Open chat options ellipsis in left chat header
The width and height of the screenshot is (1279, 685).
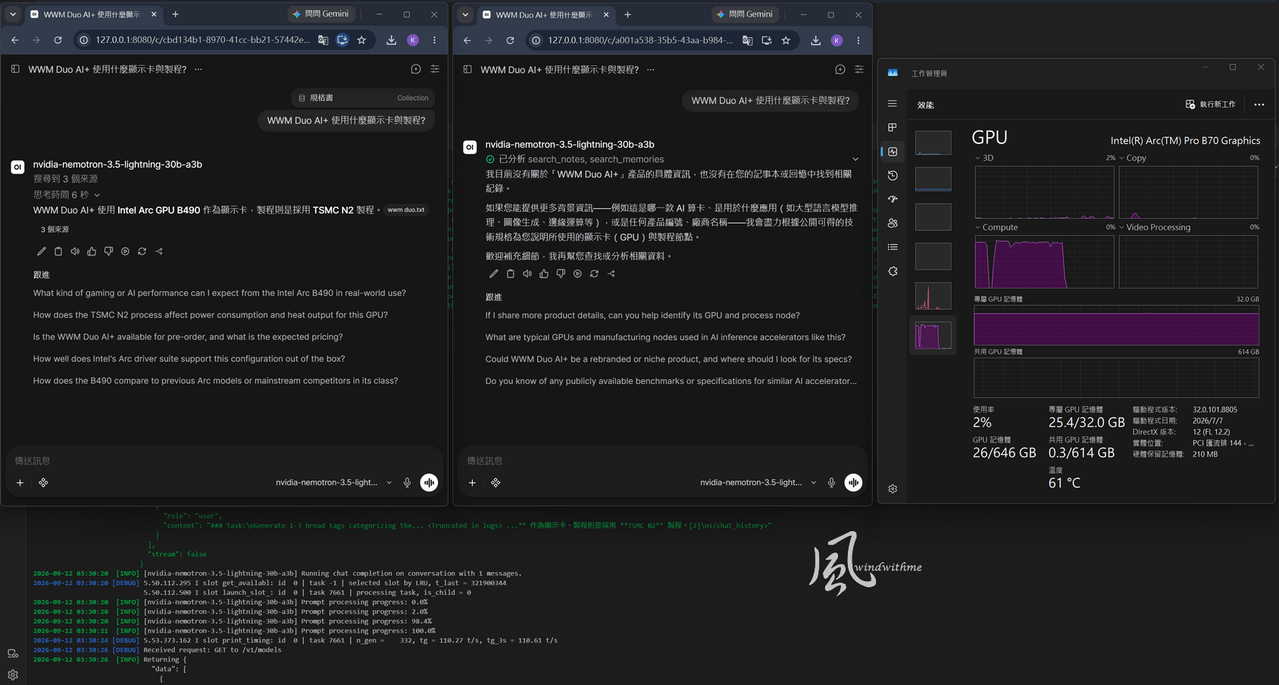click(x=198, y=69)
